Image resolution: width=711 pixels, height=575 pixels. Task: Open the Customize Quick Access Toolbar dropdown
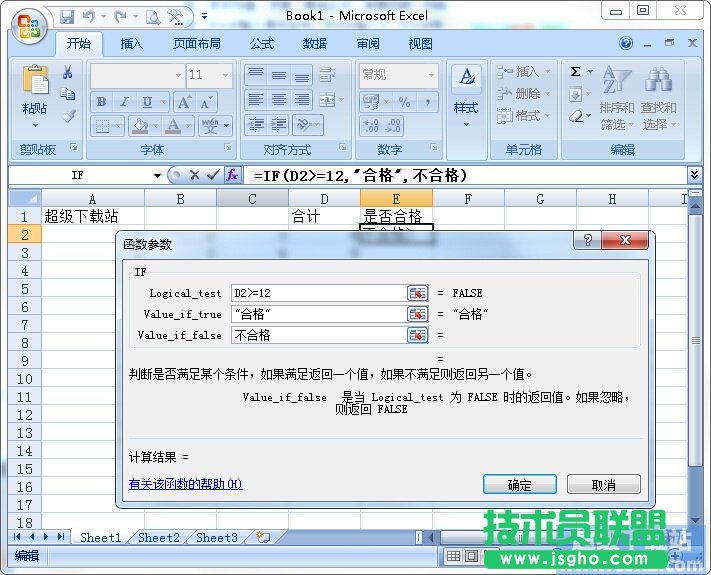[204, 17]
